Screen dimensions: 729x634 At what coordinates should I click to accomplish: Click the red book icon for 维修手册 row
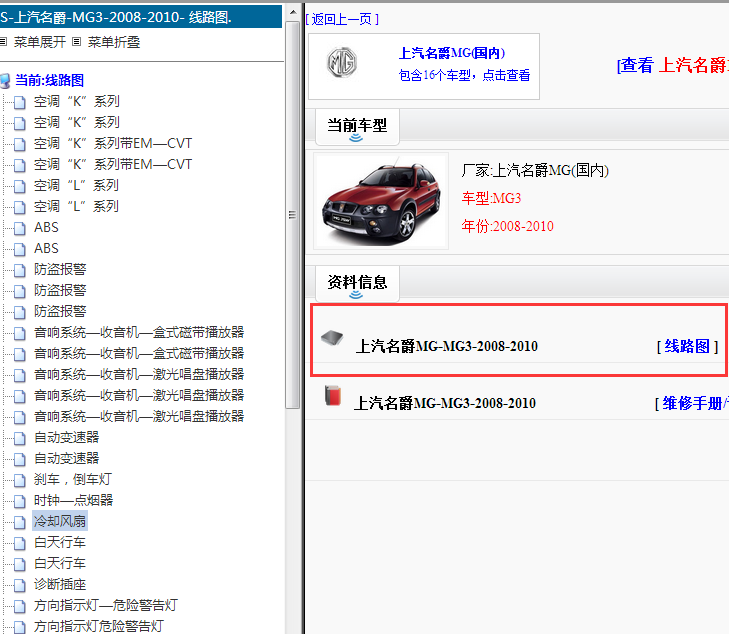333,396
